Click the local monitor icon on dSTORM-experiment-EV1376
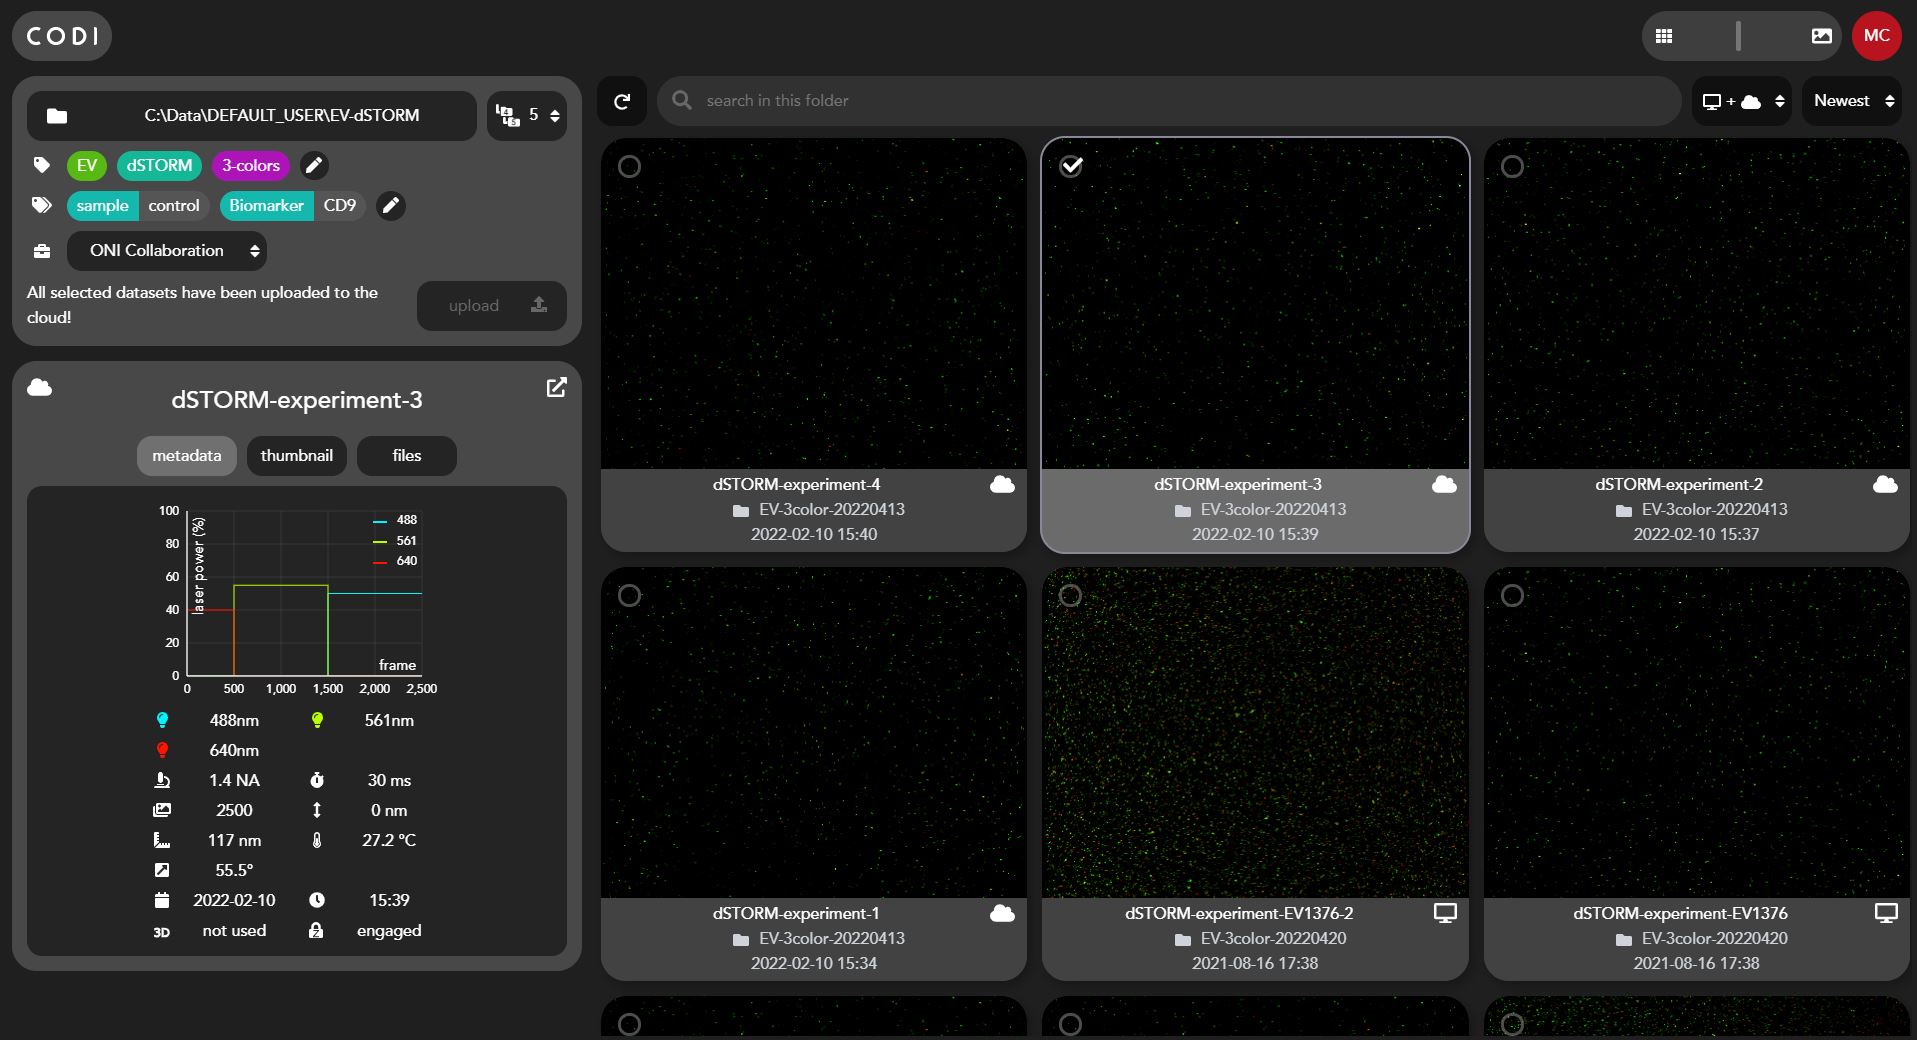 (1886, 913)
